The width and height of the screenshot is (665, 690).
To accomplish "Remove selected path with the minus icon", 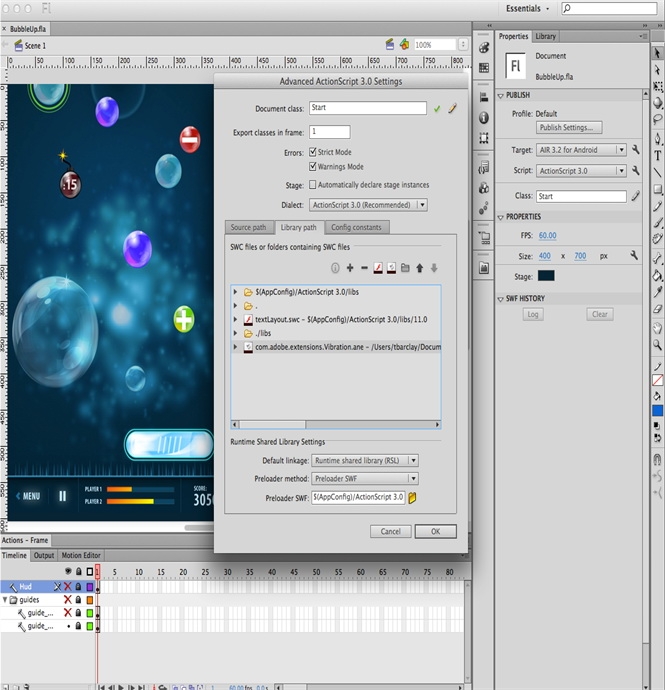I will tap(364, 268).
